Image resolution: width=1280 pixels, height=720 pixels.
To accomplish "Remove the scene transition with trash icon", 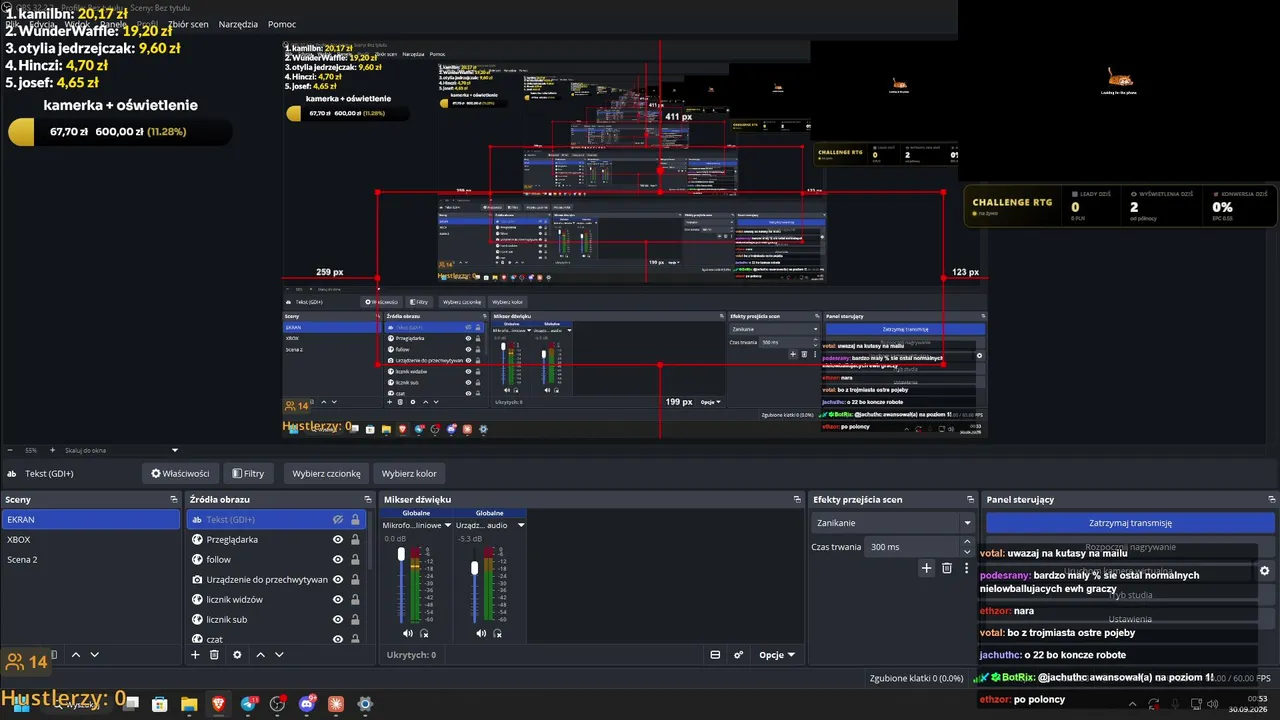I will pos(947,568).
